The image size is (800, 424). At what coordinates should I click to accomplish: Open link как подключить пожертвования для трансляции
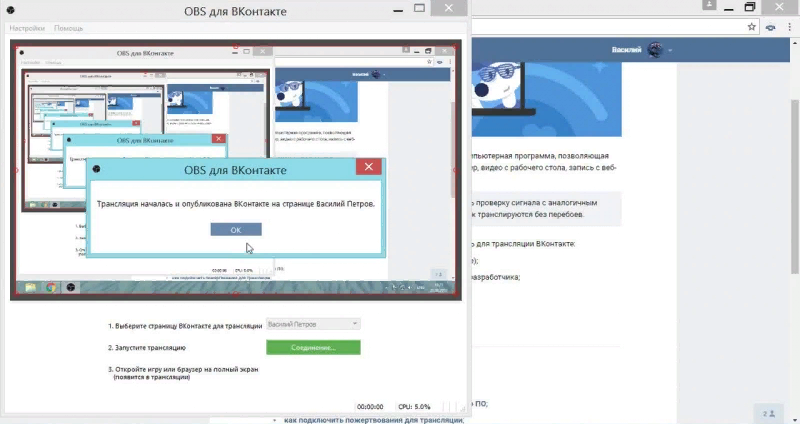coord(374,420)
